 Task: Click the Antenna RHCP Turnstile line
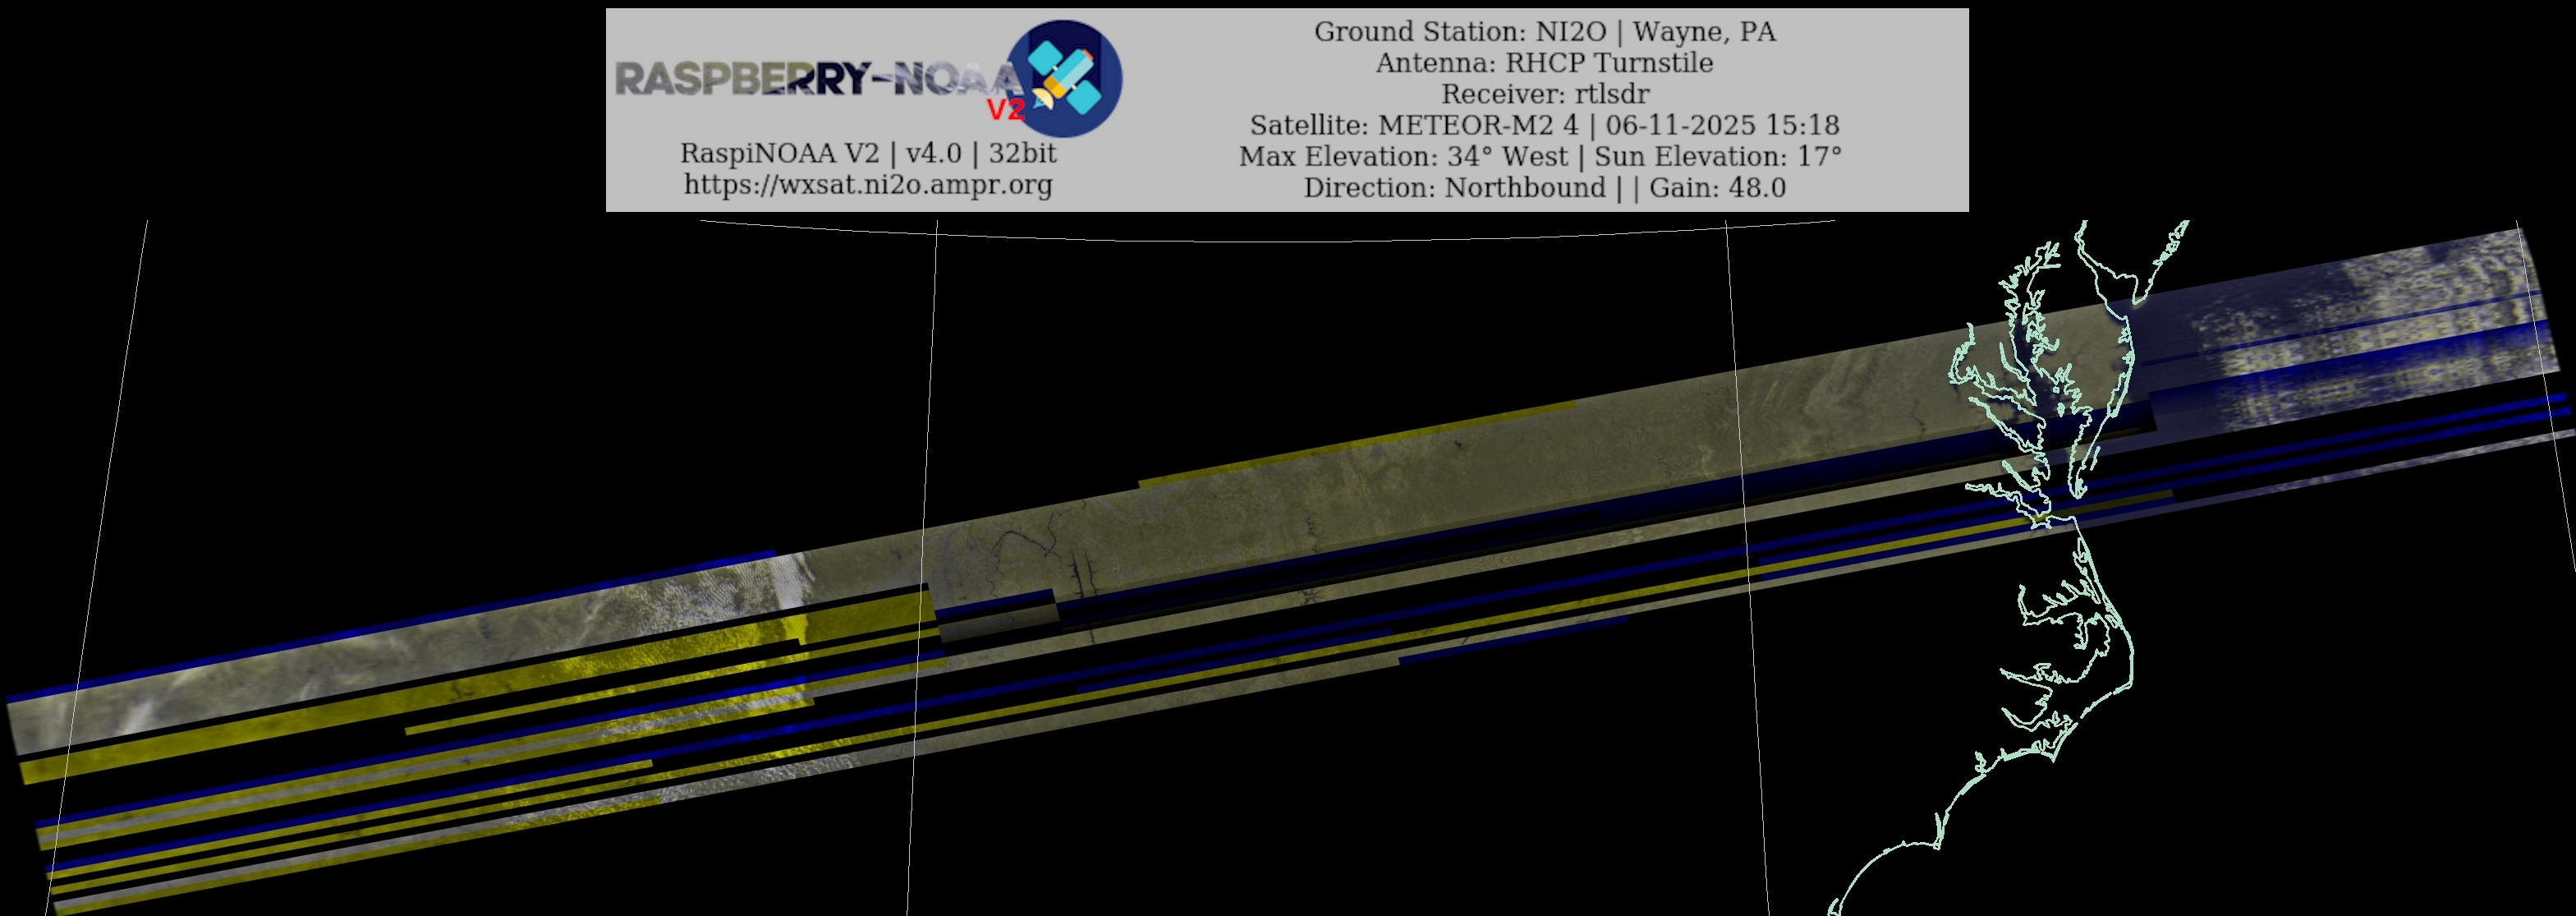click(x=1544, y=63)
